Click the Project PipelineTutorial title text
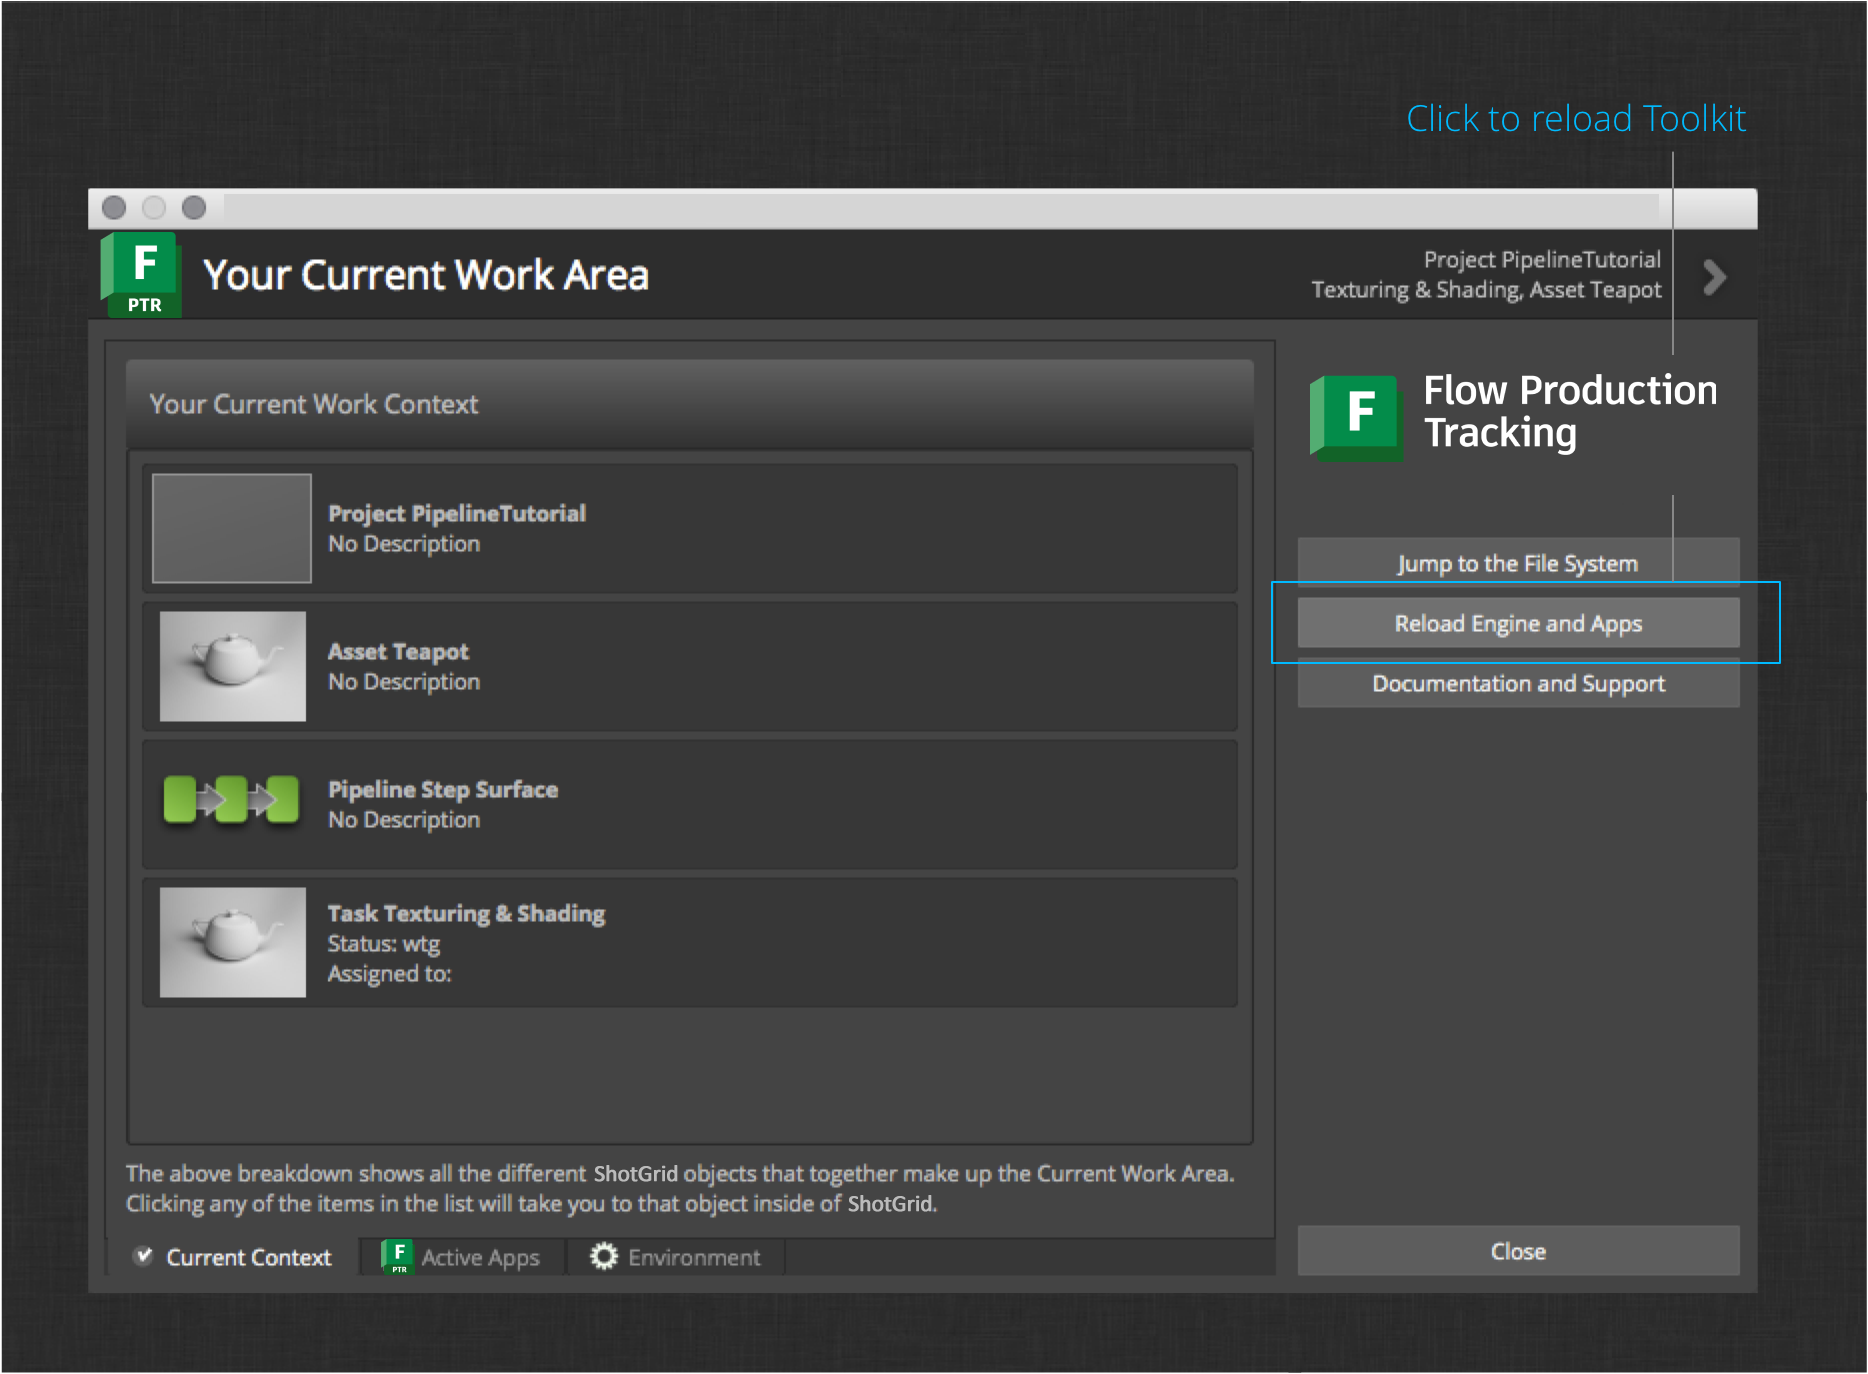This screenshot has height=1374, width=1868. coord(457,513)
